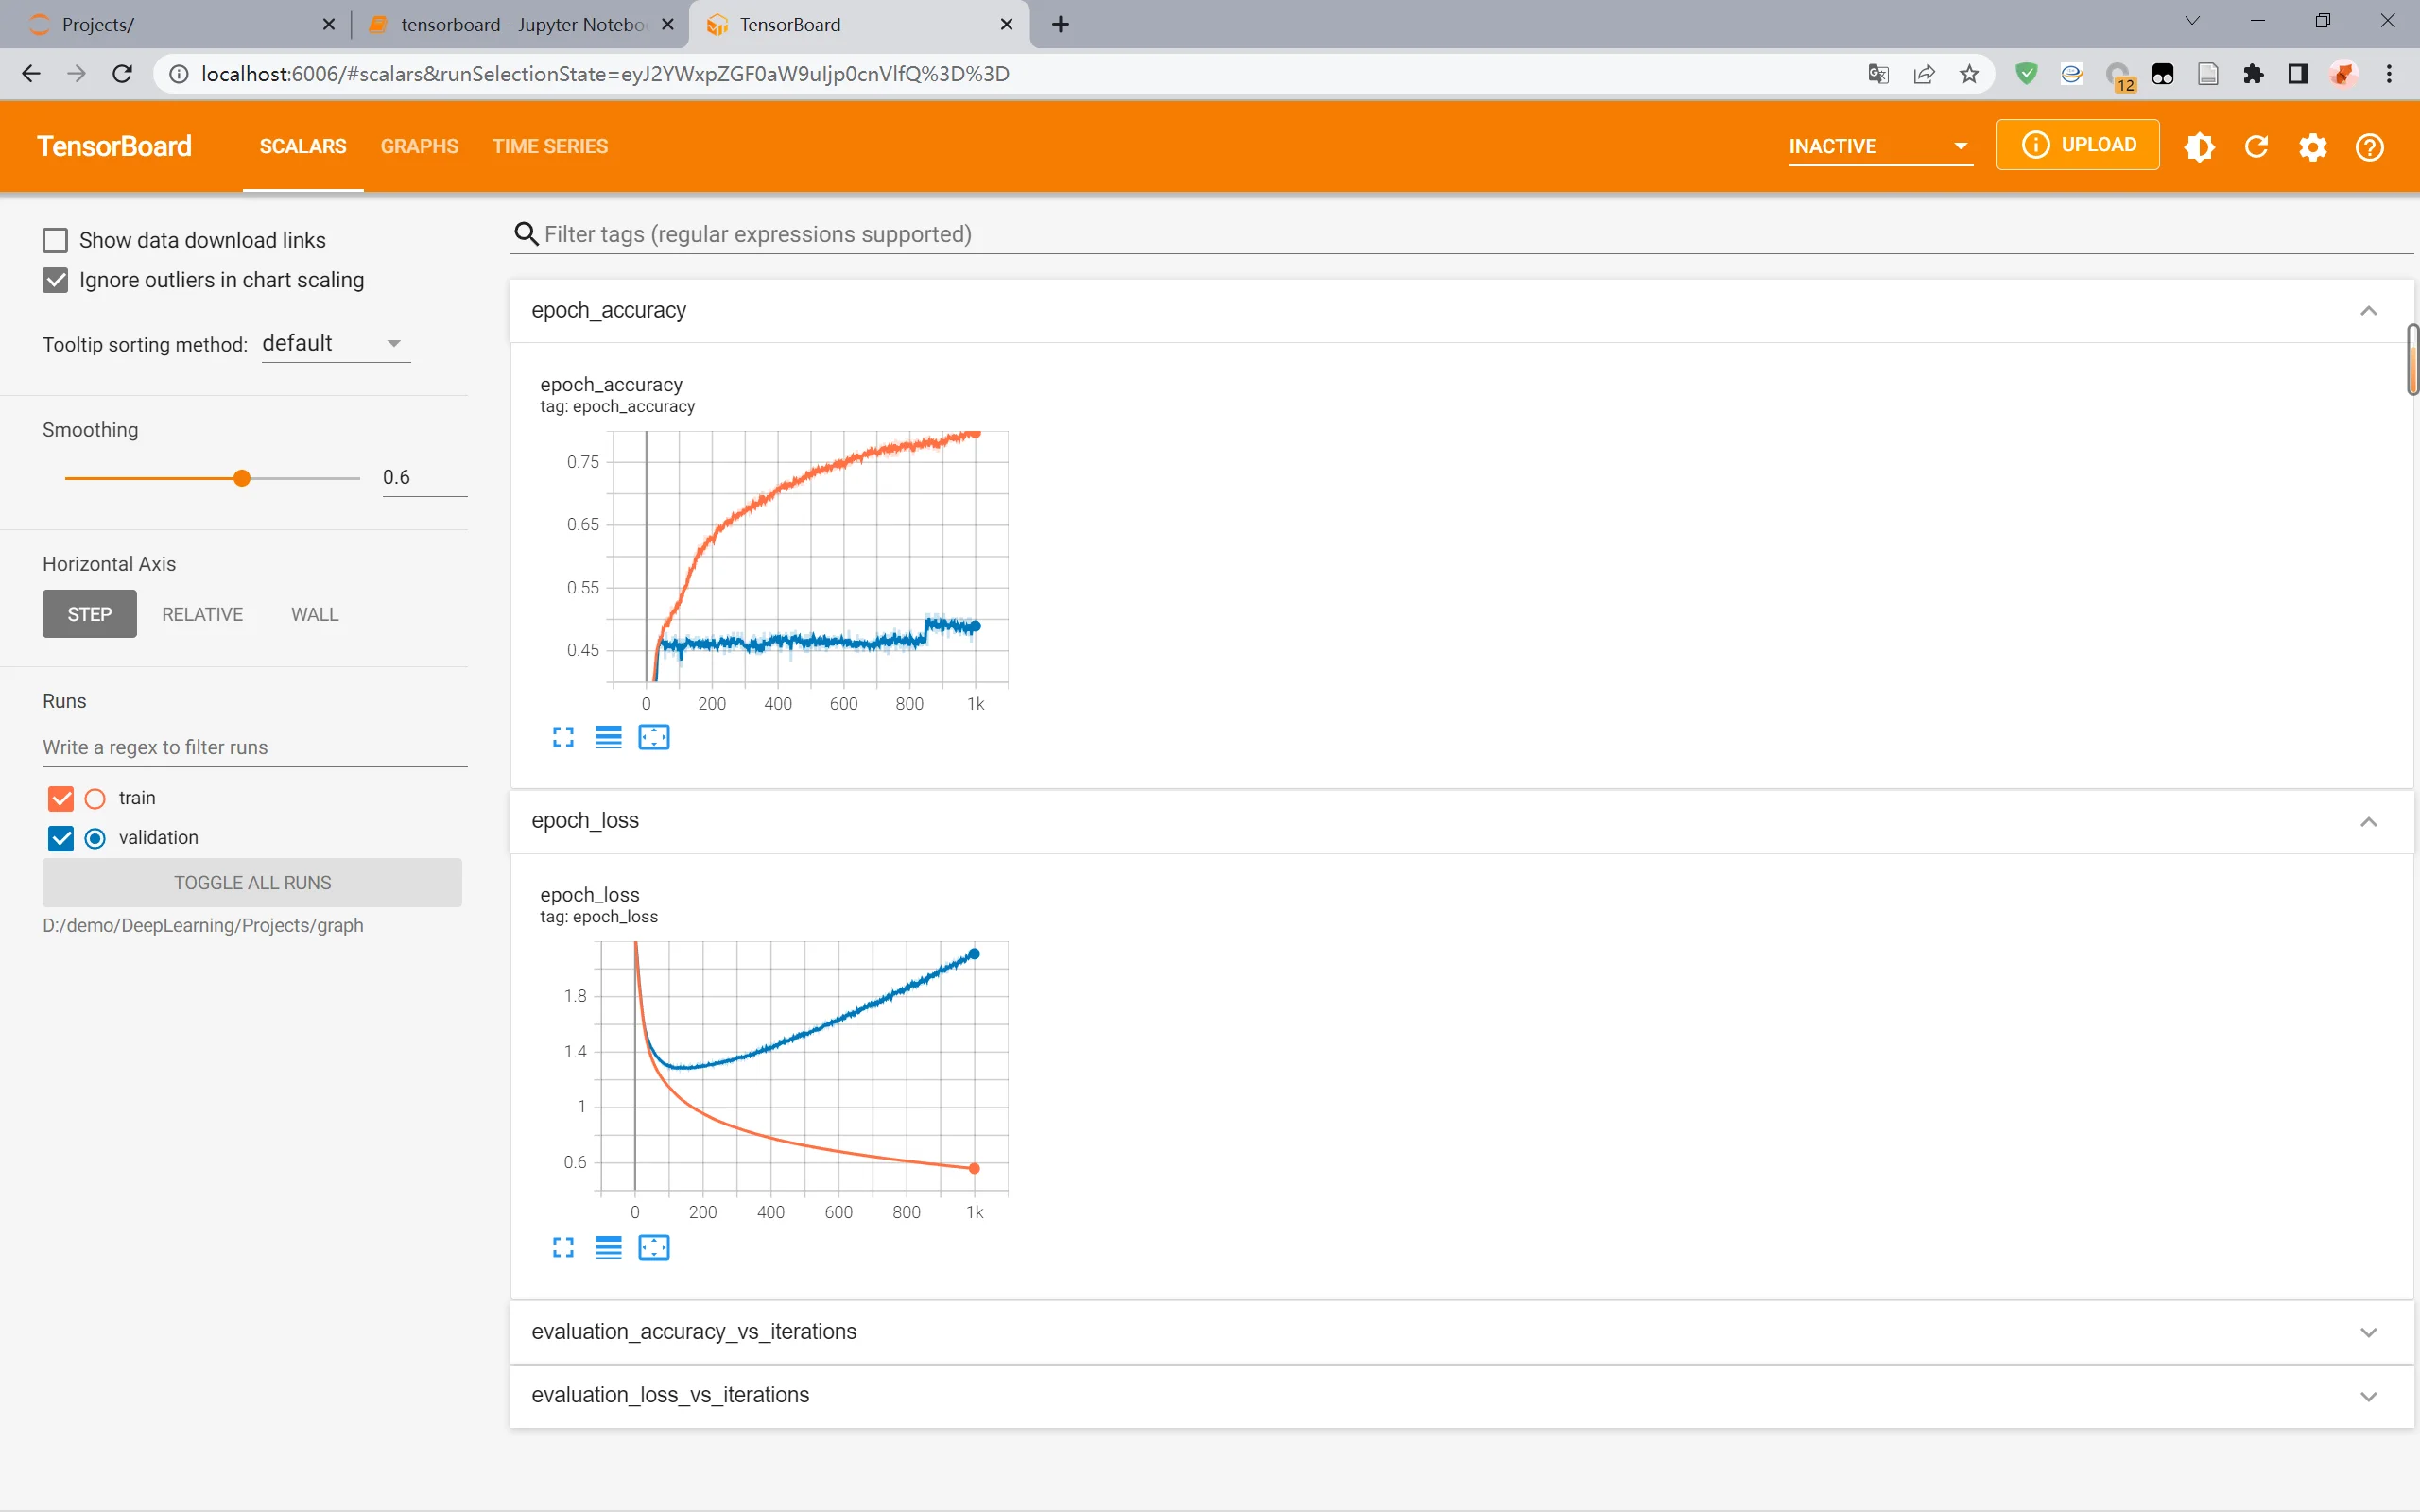This screenshot has height=1512, width=2420.
Task: Enable Show data download links checkbox
Action: [56, 241]
